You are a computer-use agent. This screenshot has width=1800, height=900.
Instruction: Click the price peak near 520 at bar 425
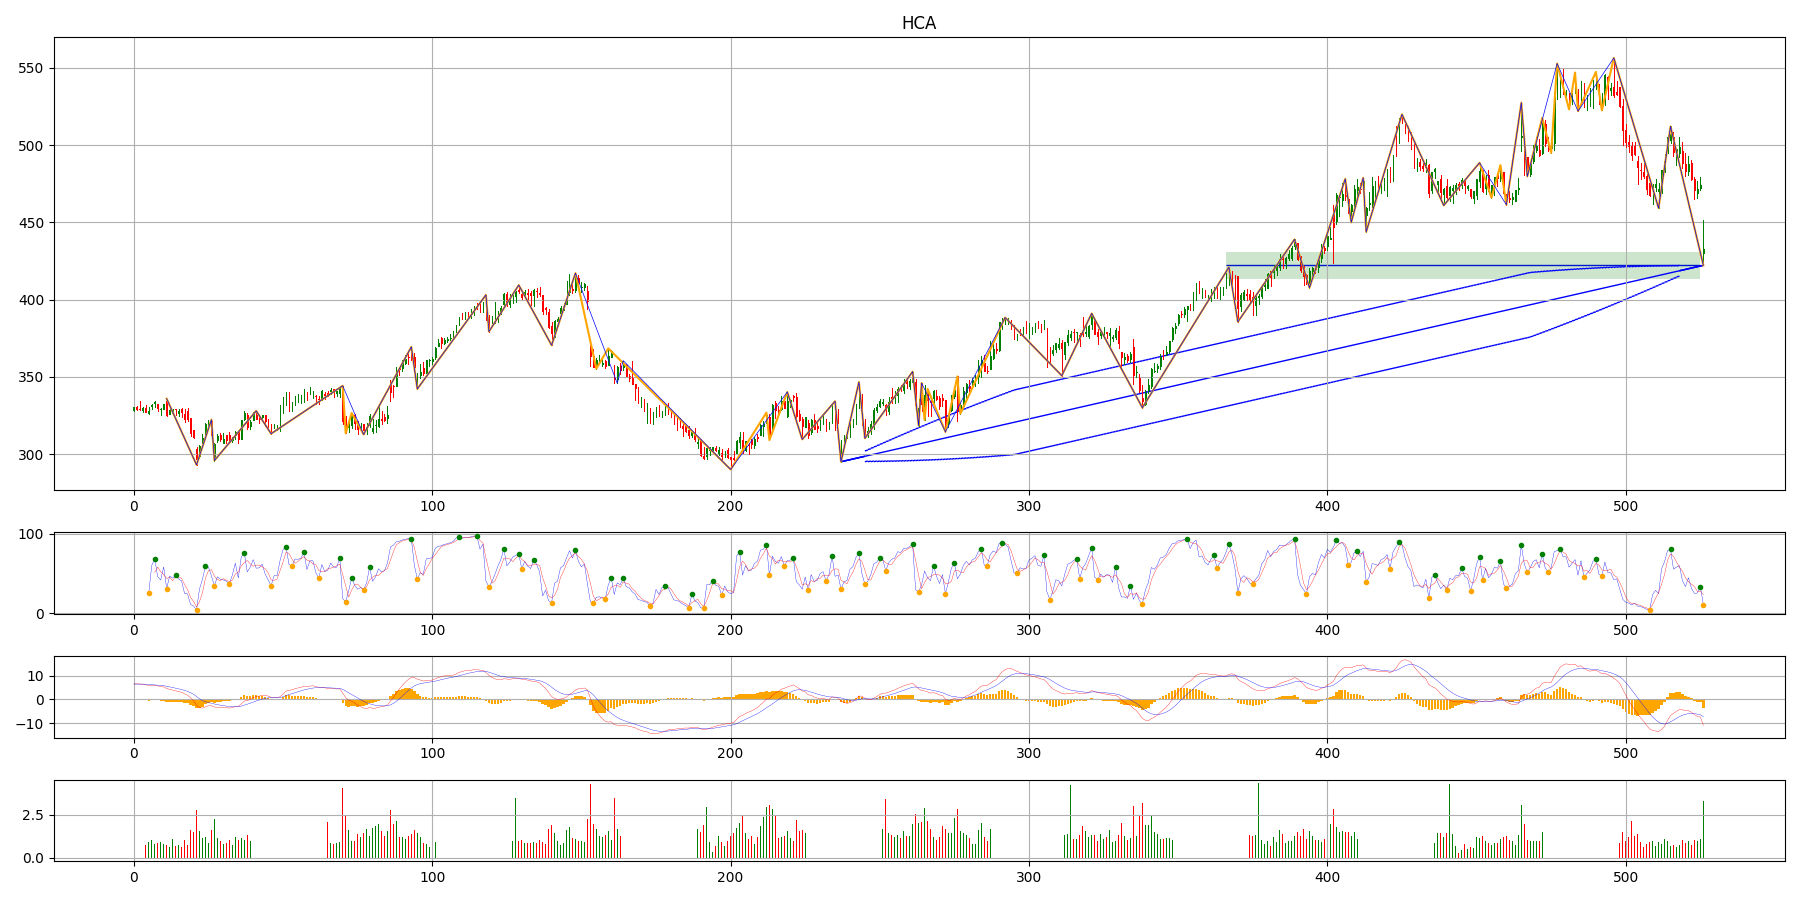point(1401,115)
